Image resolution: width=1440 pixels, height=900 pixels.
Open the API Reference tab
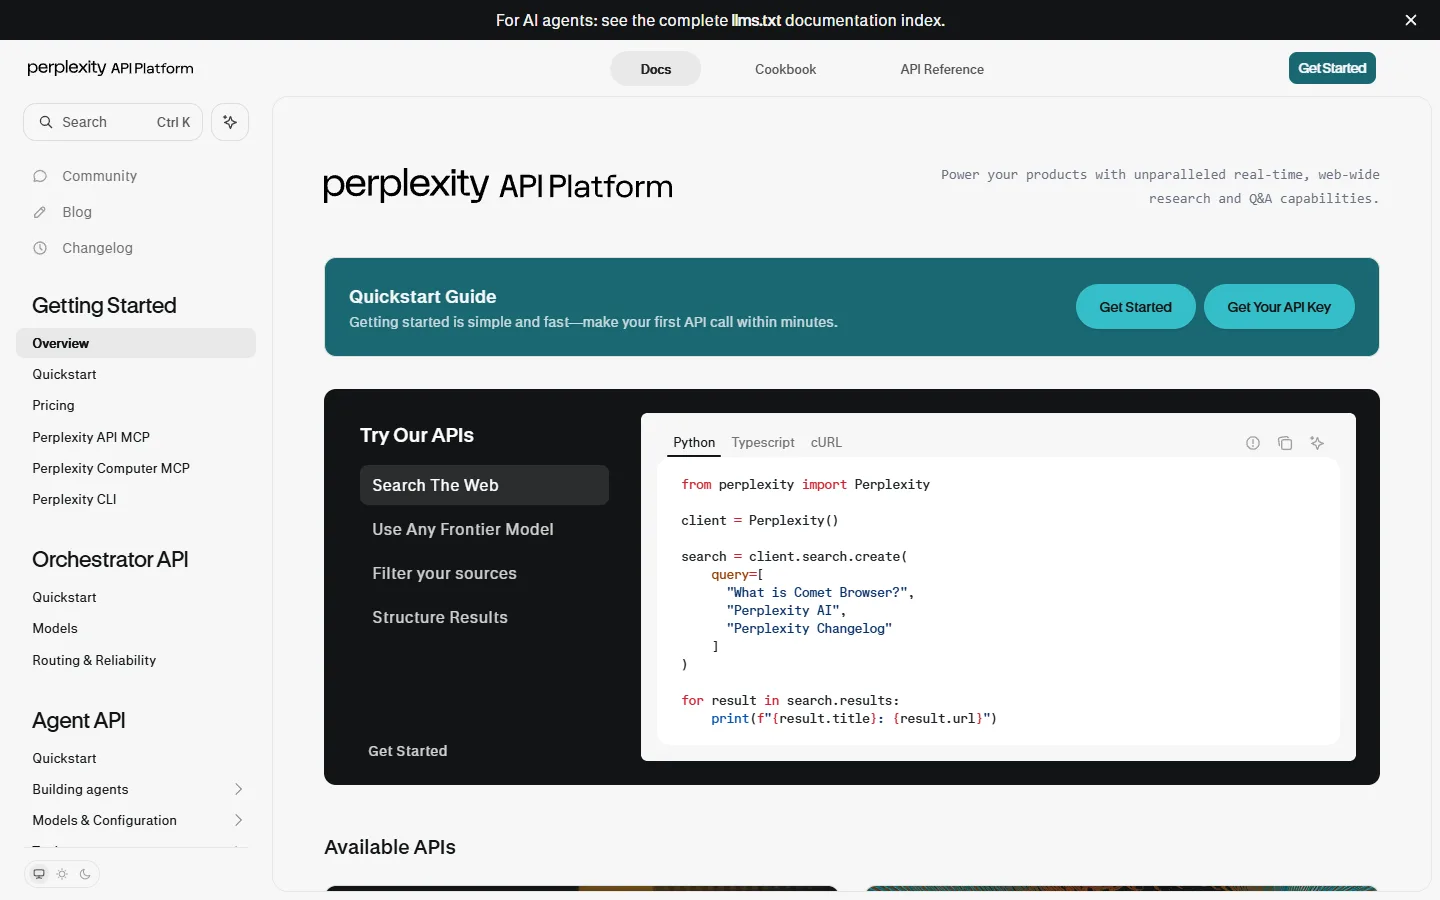click(942, 69)
